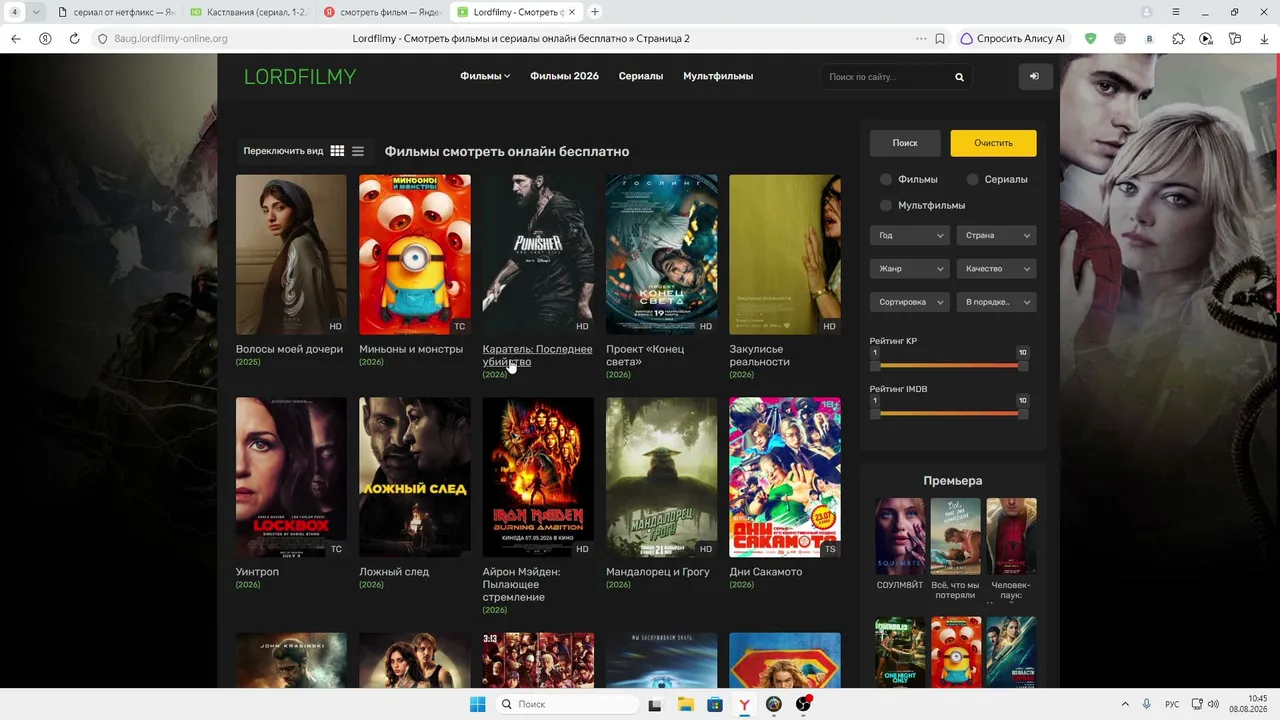Click the Поиск filter button
This screenshot has width=1280, height=720.
[x=905, y=143]
